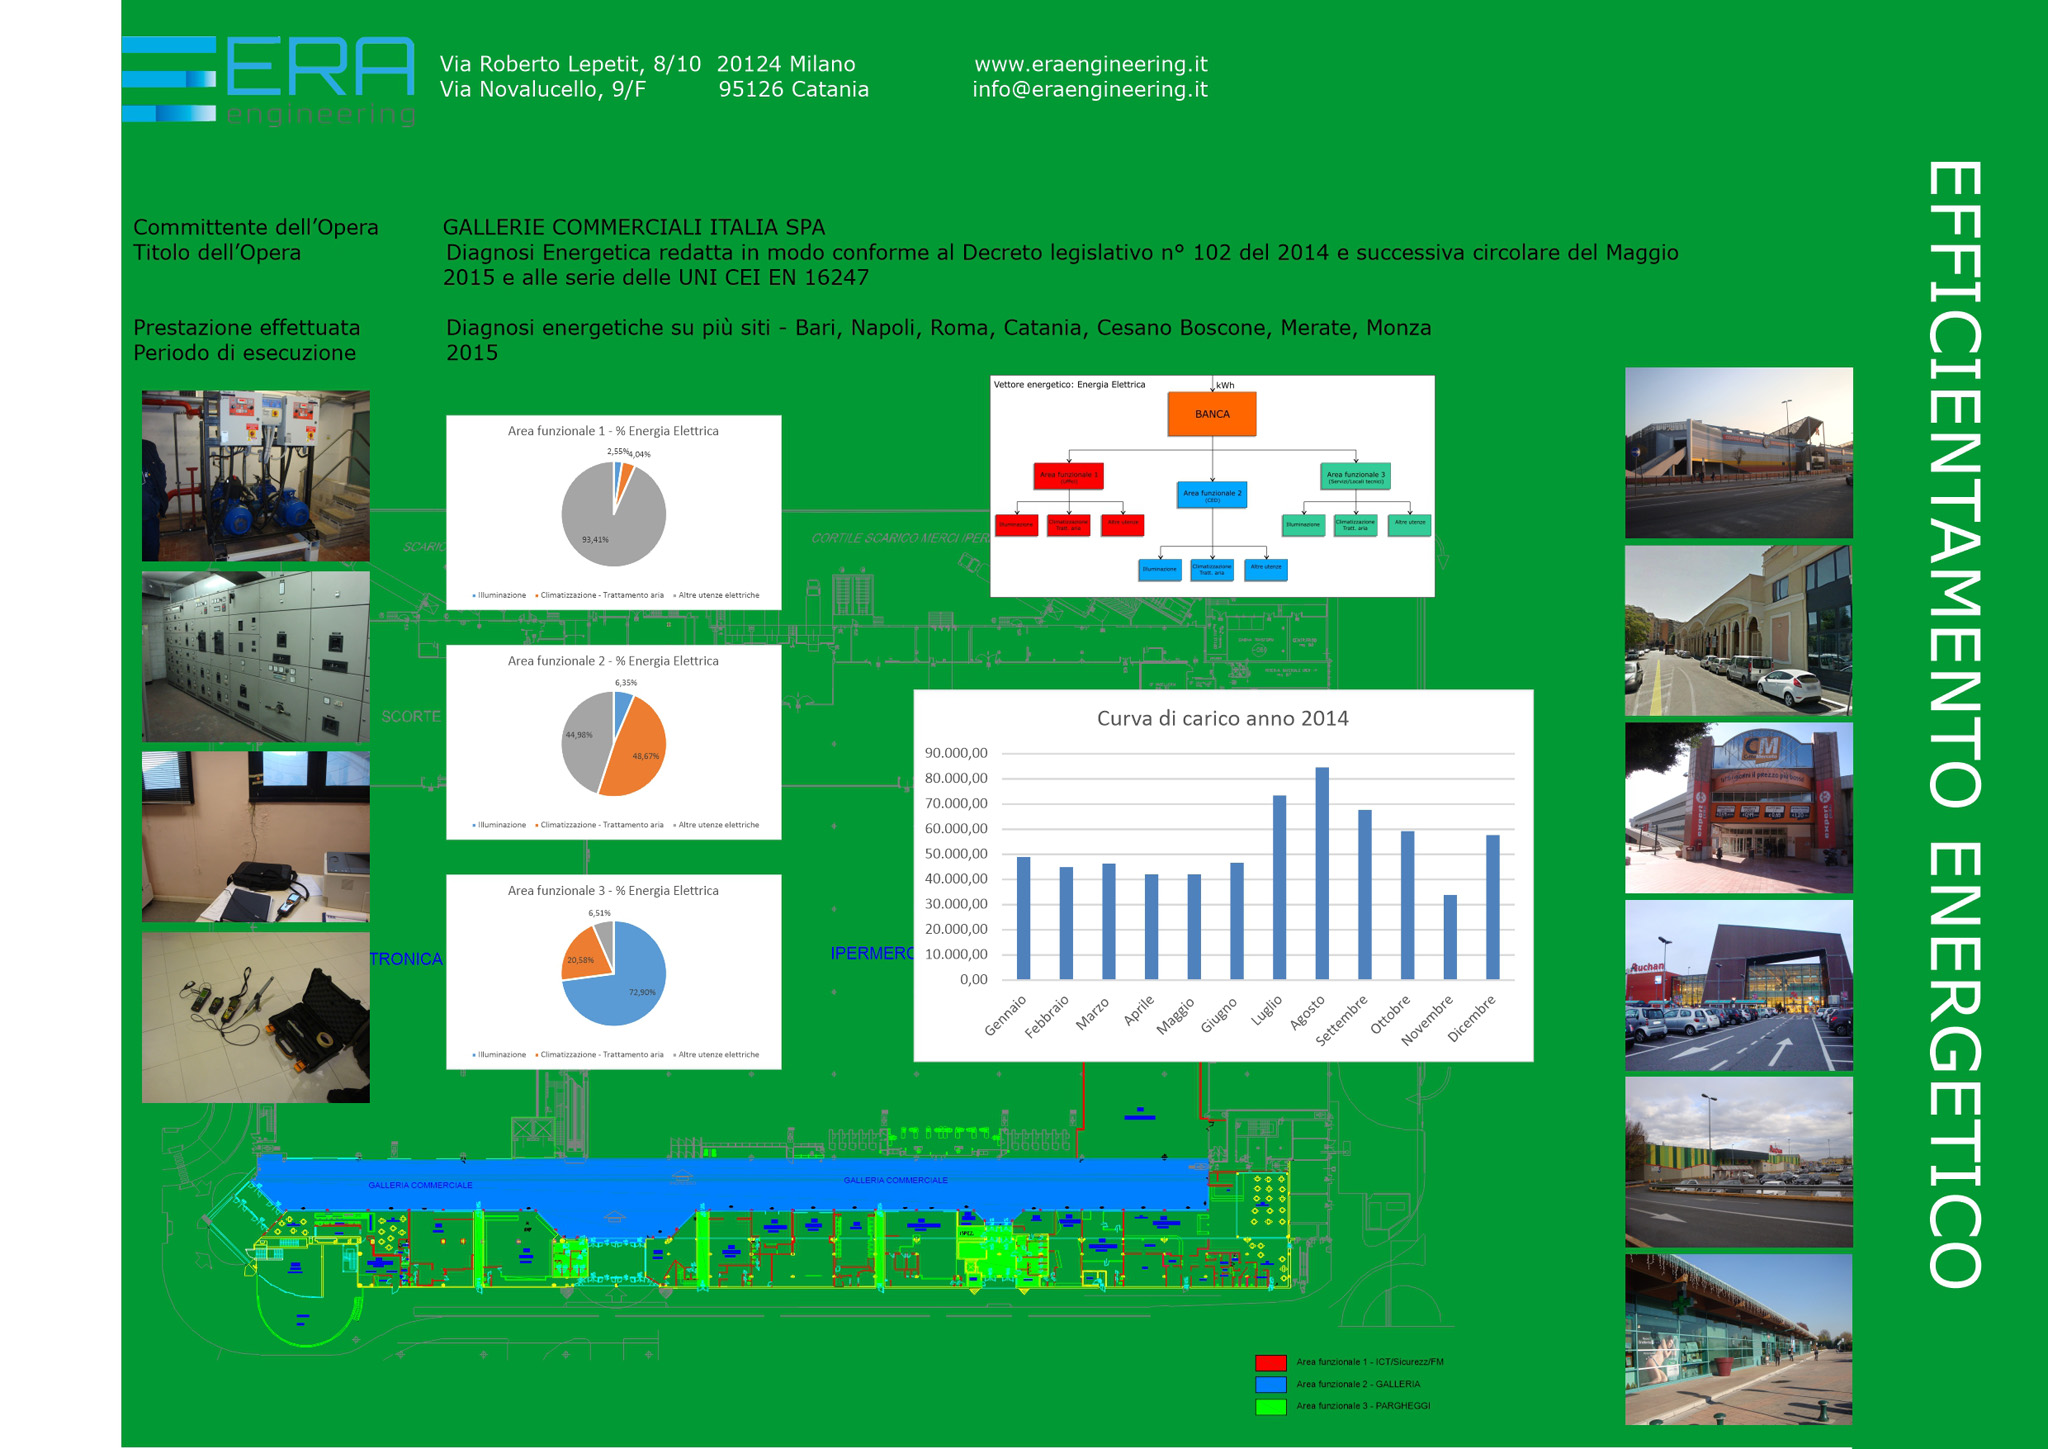
Task: Click the blue Area funzionale 2 diagram box
Action: [1211, 494]
